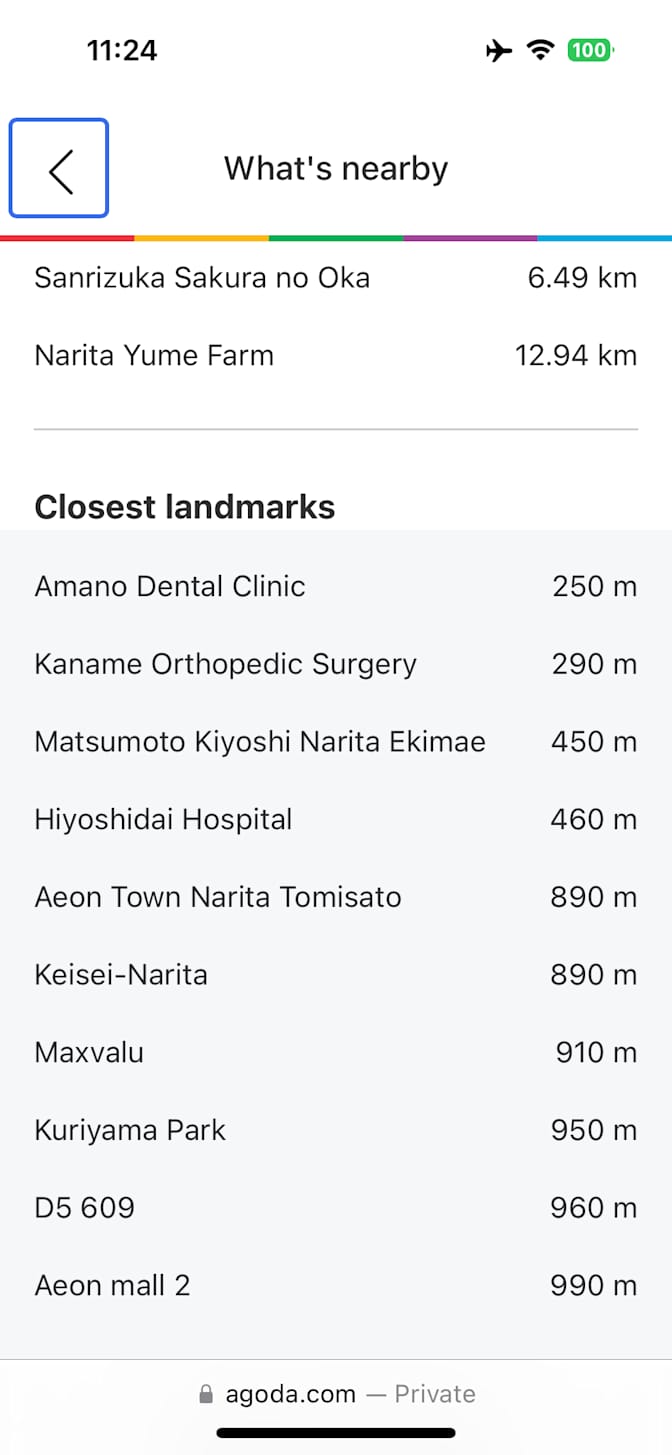Screen dimensions: 672x1455
Task: Tap the Wi-Fi status icon
Action: tap(541, 50)
